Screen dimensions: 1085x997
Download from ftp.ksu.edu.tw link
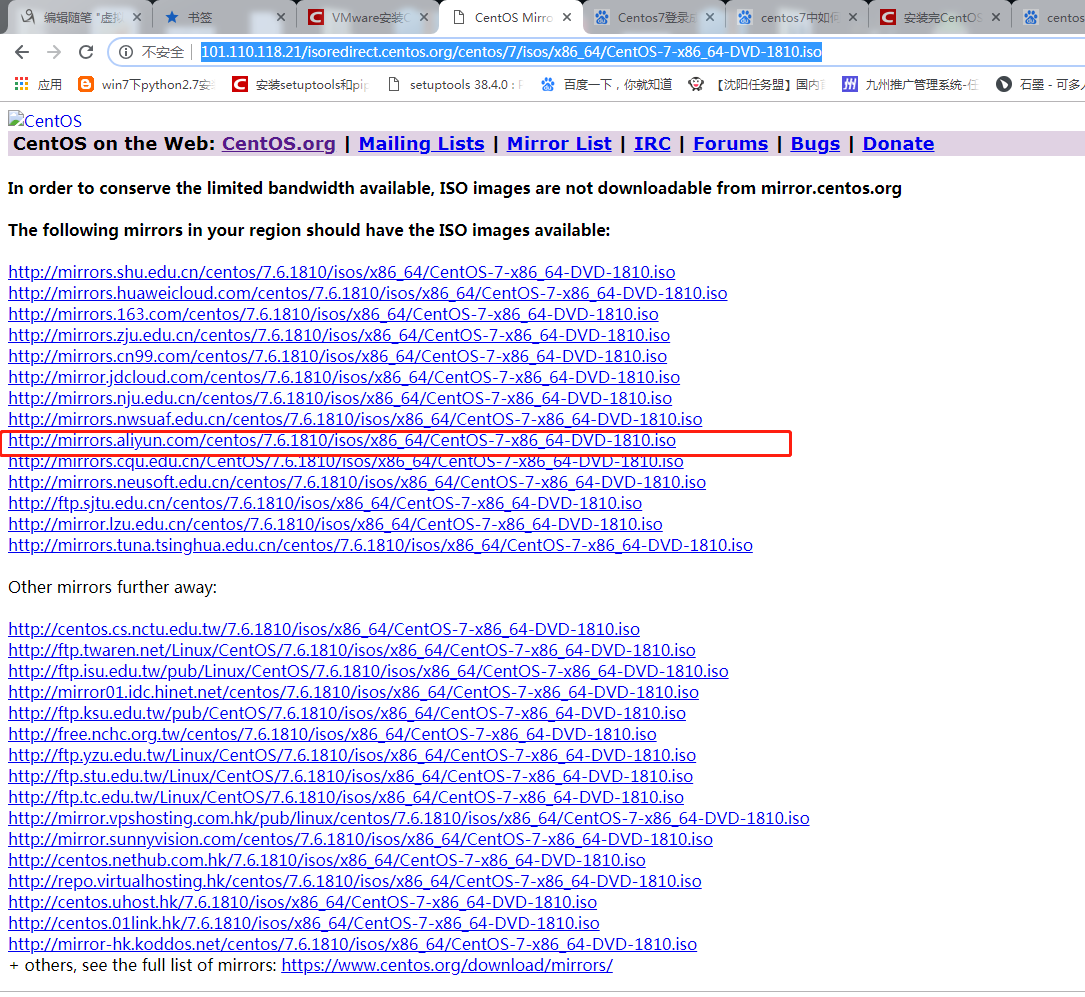point(347,713)
